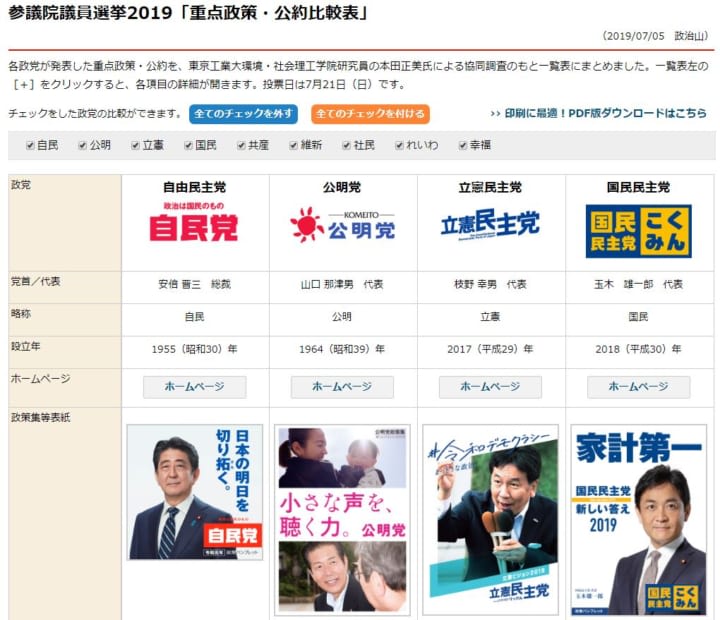Image resolution: width=720 pixels, height=620 pixels.
Task: Uncheck the 共産 checkbox
Action: click(x=241, y=146)
